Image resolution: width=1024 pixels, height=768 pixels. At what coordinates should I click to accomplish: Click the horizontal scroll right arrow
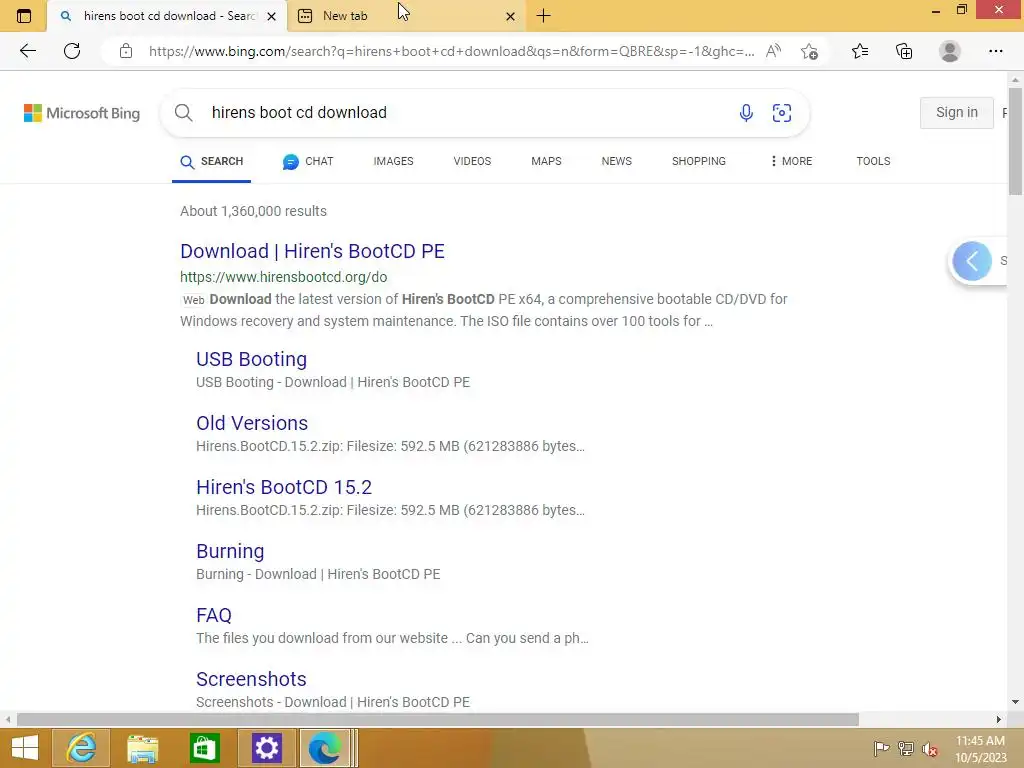[x=999, y=720]
